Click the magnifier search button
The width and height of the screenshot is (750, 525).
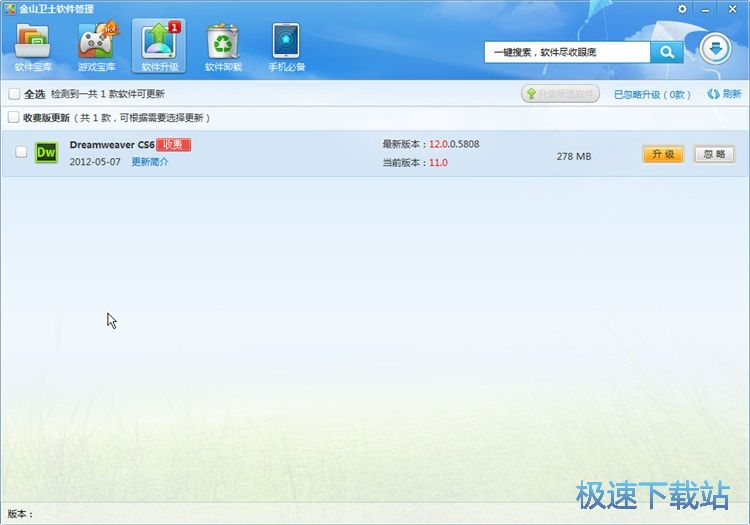point(666,52)
